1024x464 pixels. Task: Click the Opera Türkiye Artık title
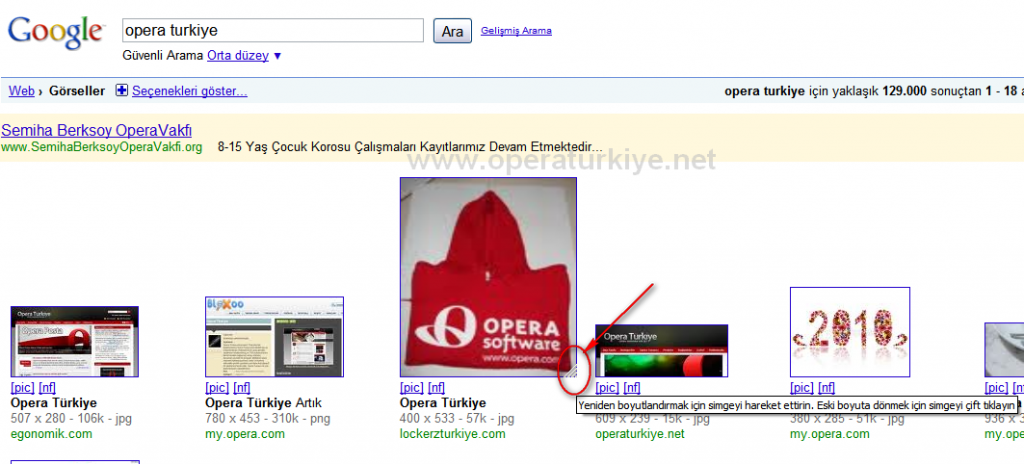point(263,403)
